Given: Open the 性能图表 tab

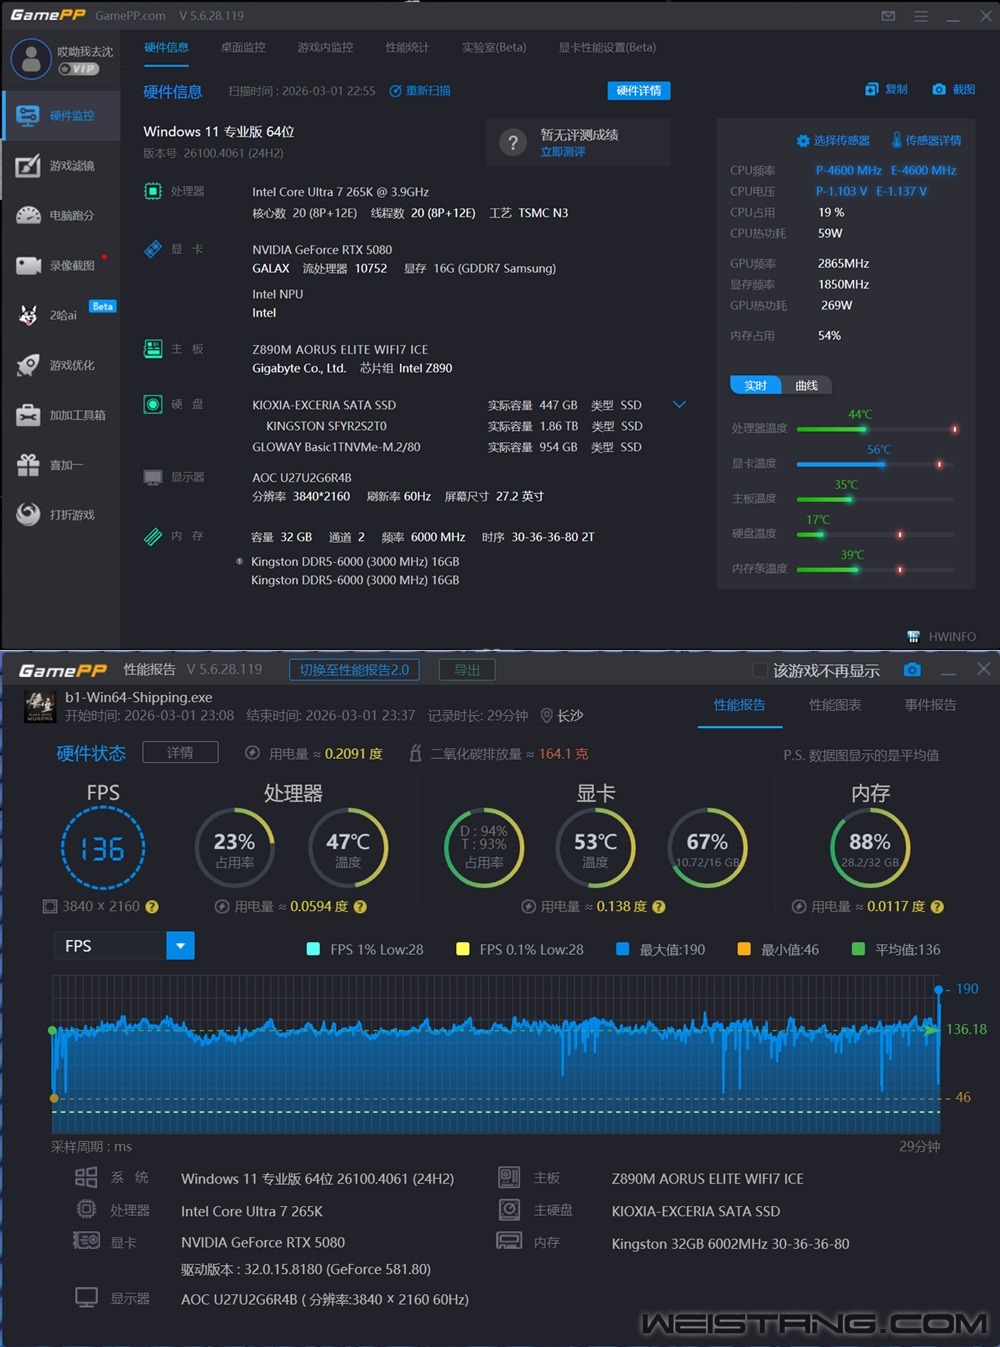Looking at the screenshot, I should point(835,705).
